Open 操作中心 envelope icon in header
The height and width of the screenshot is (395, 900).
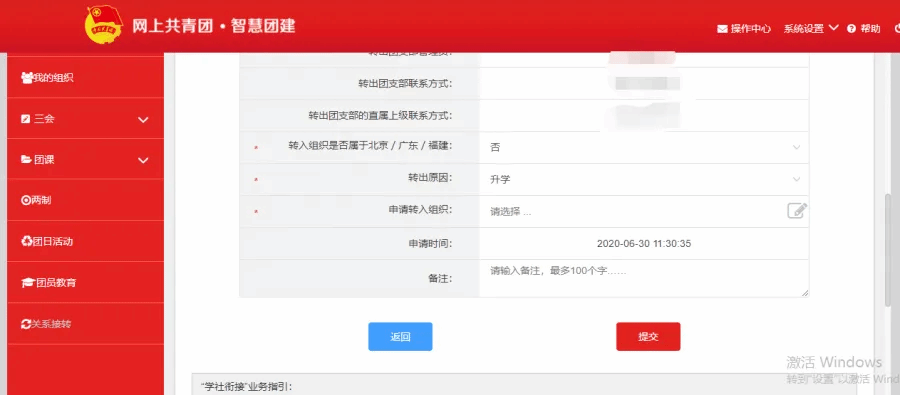722,29
